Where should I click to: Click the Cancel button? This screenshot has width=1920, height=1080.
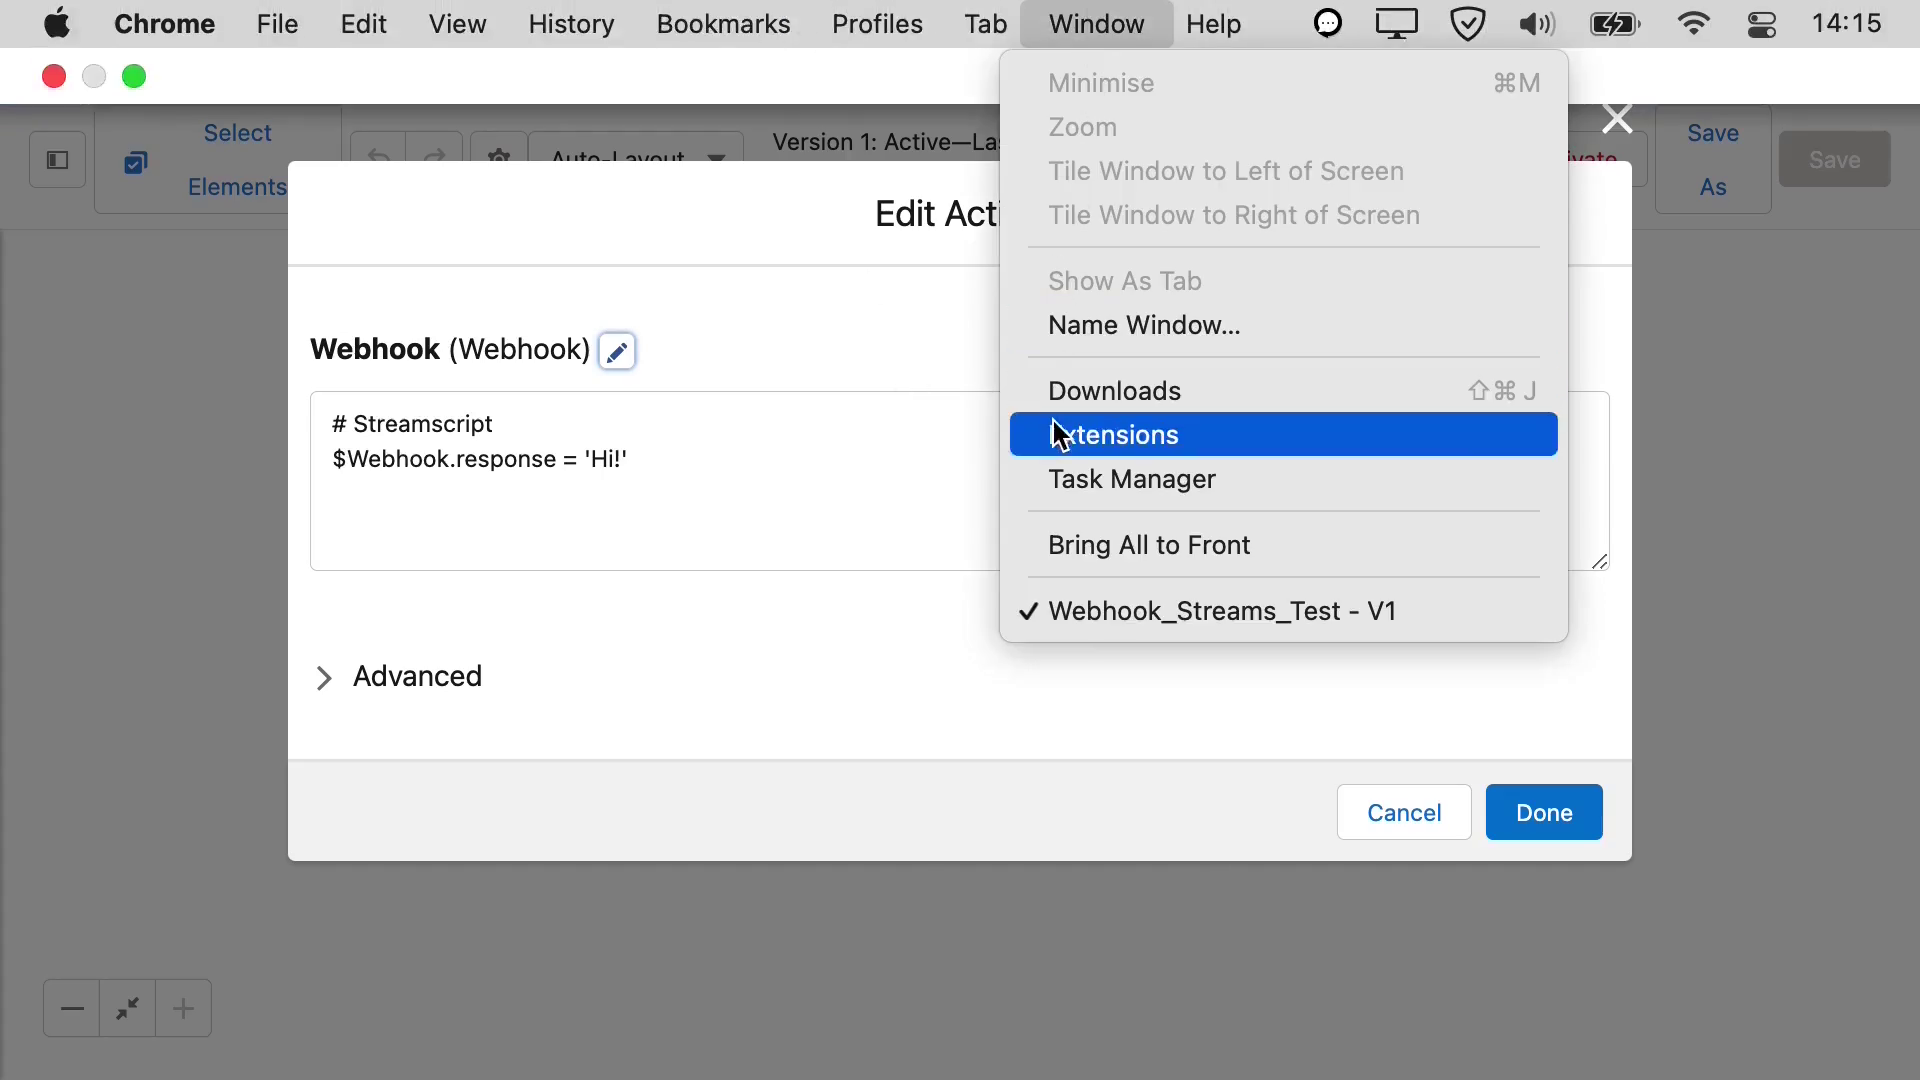click(x=1404, y=813)
